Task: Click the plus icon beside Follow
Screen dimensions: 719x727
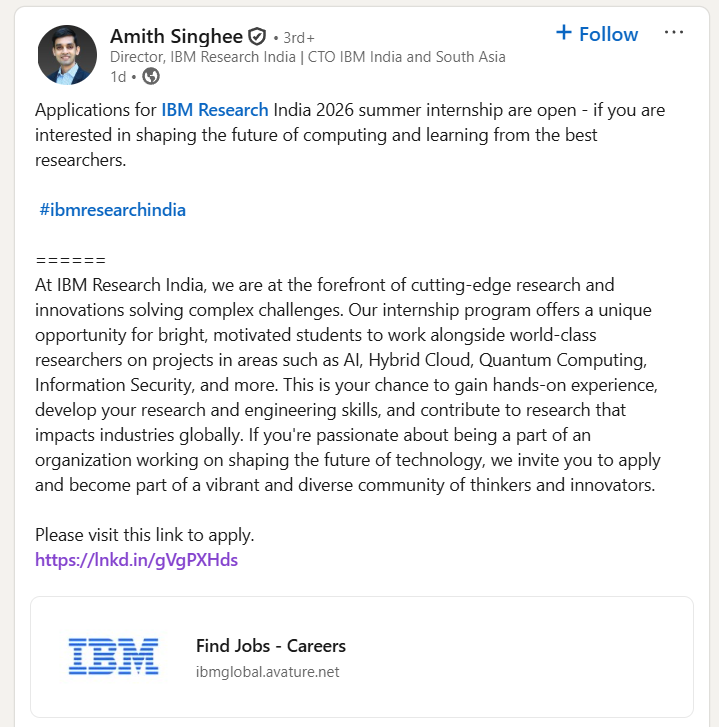Action: coord(564,33)
